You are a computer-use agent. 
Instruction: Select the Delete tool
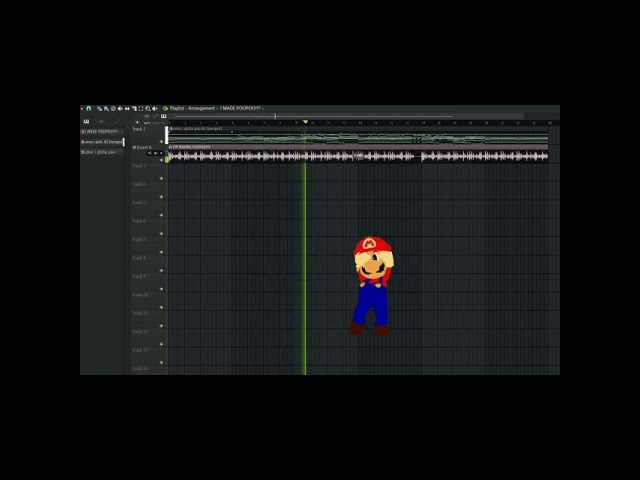click(x=113, y=109)
